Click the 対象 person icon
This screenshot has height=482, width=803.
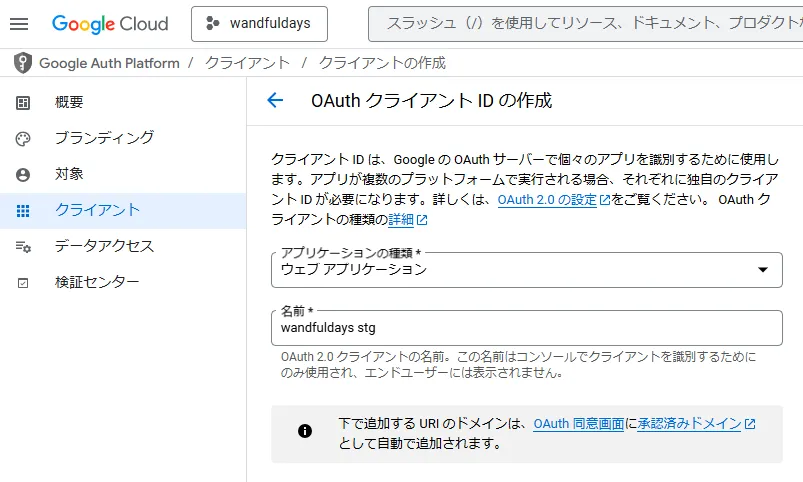click(23, 175)
